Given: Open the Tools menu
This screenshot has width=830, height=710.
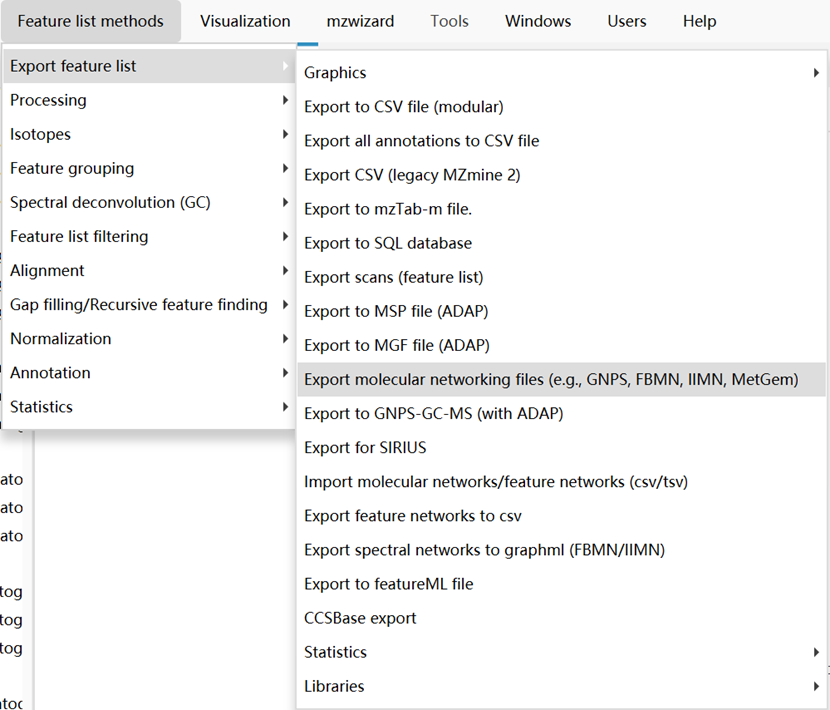Looking at the screenshot, I should coord(449,21).
